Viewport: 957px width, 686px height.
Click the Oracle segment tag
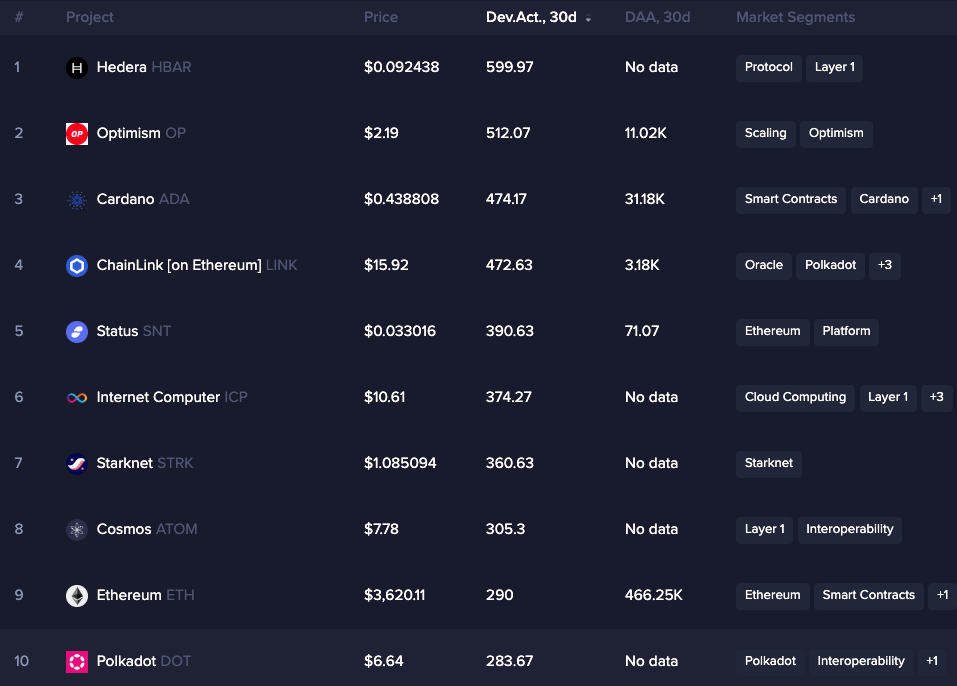764,265
